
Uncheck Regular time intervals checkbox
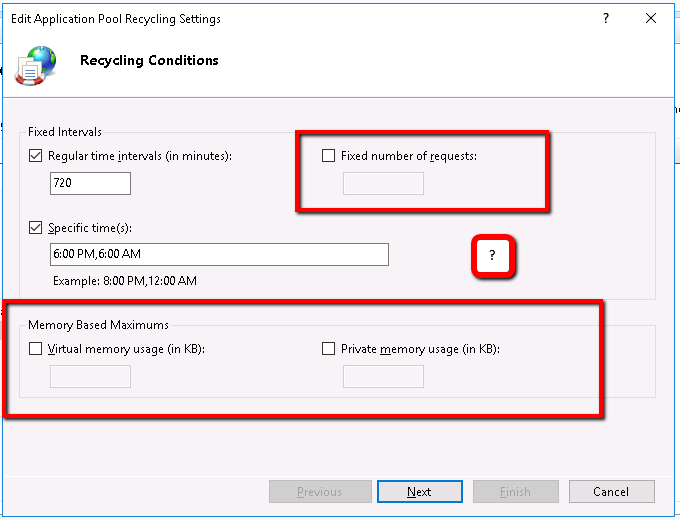click(x=36, y=156)
